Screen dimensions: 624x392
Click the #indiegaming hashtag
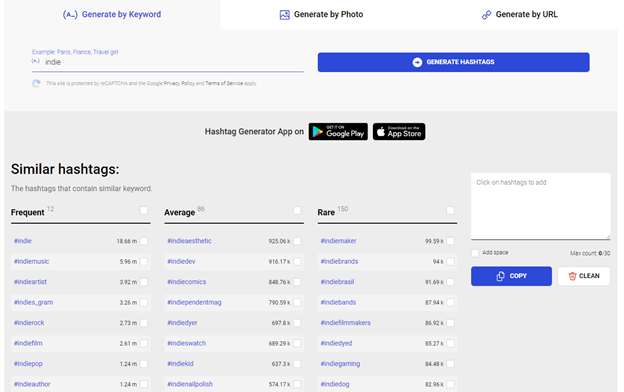340,364
